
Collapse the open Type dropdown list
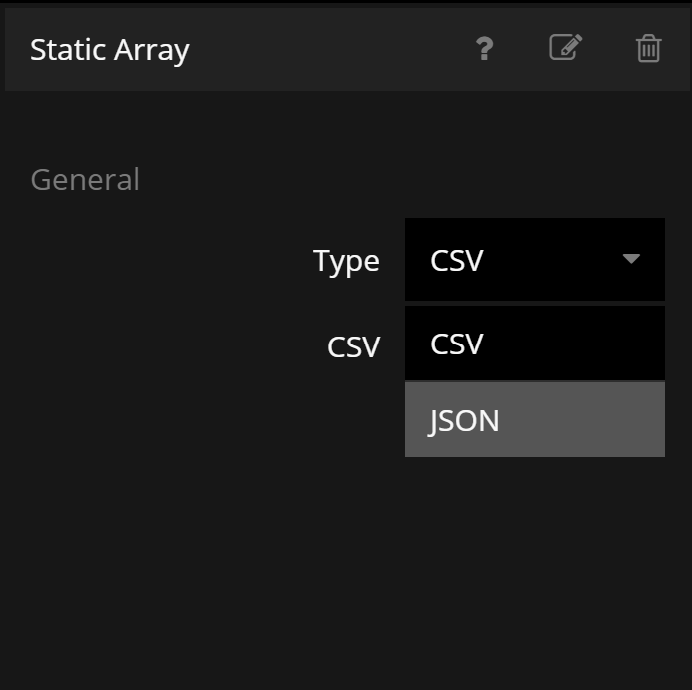coord(630,259)
